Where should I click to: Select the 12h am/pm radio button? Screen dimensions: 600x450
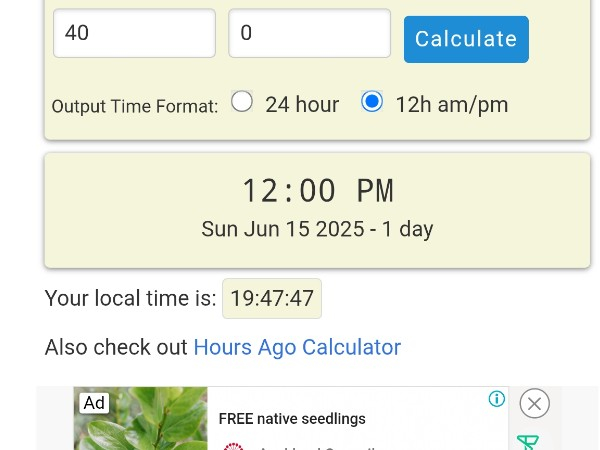372,102
